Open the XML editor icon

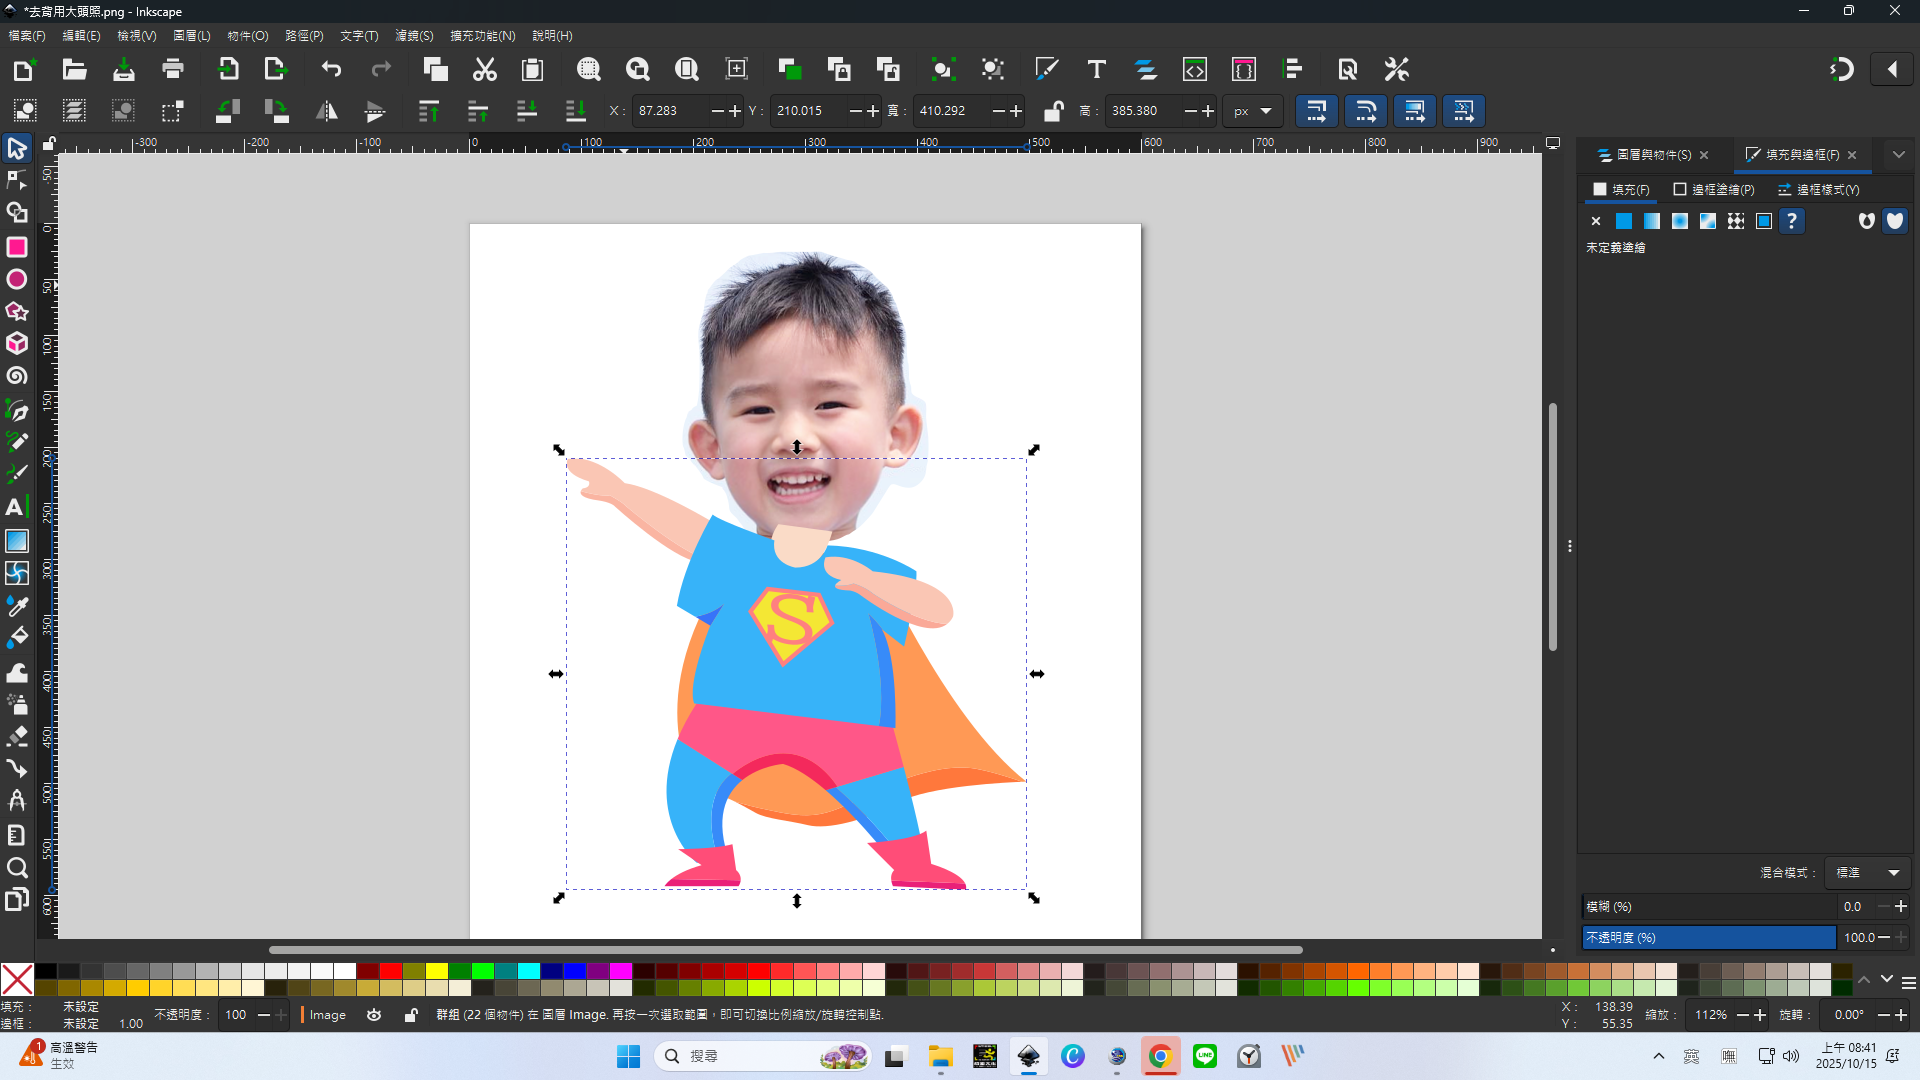[x=1195, y=69]
